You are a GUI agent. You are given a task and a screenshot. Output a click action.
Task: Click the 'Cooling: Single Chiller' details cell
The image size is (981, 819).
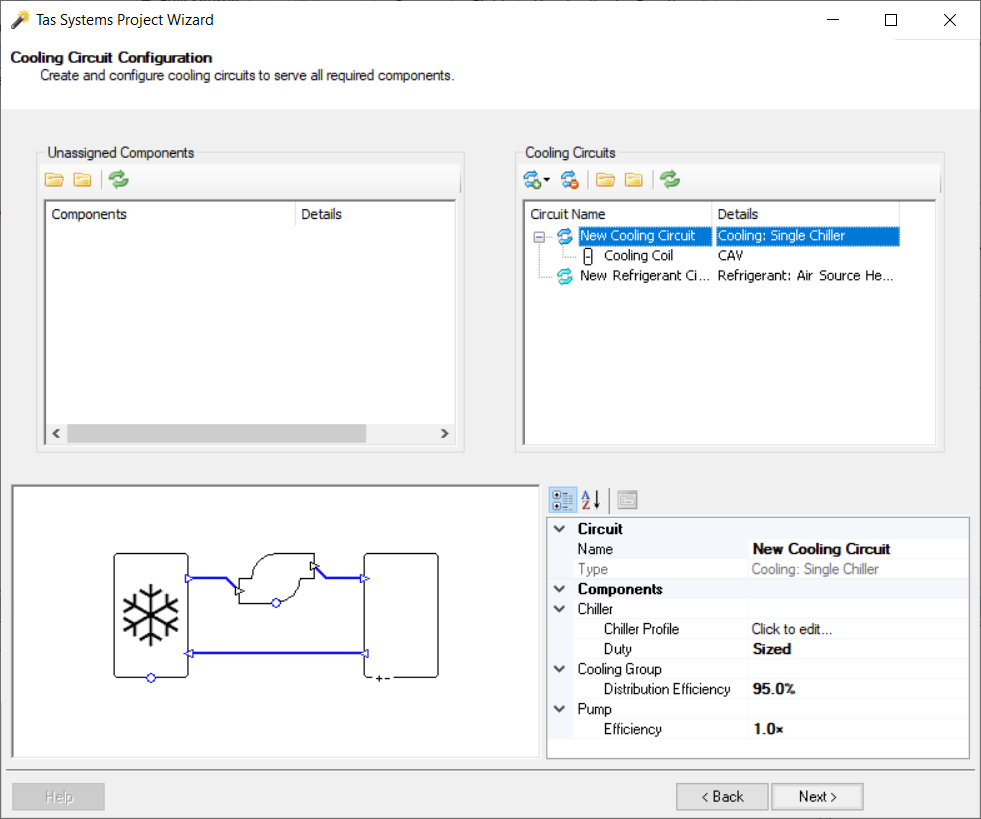808,236
